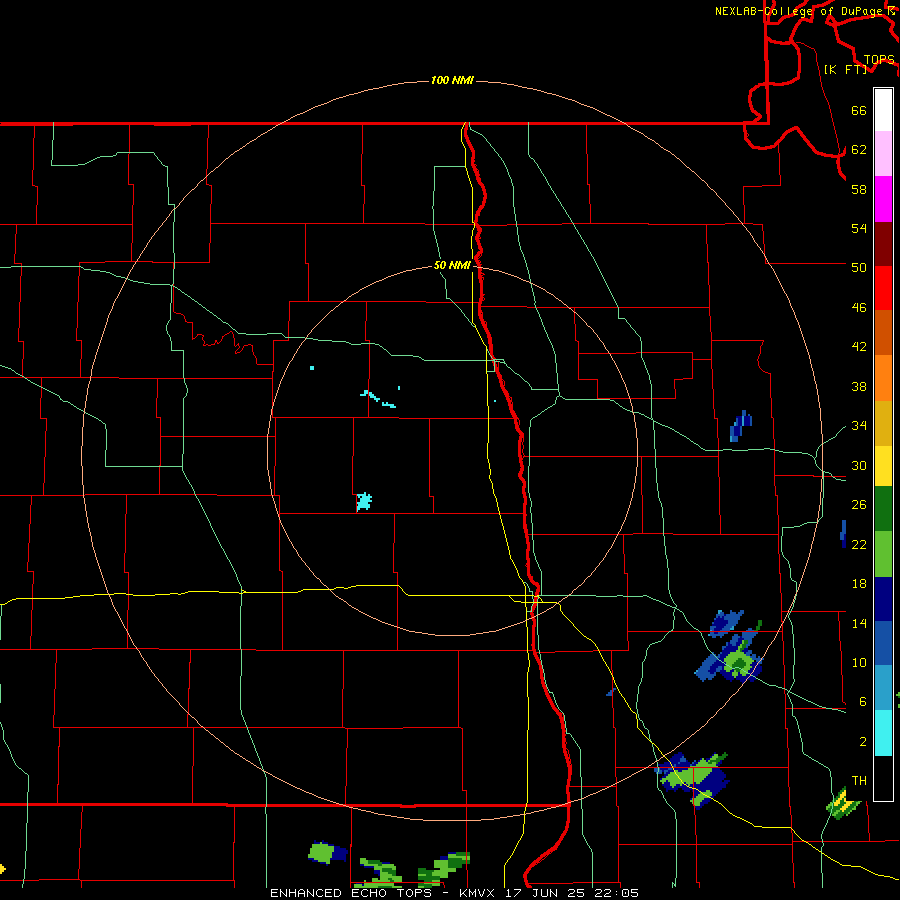Select the bright red legend segment
The image size is (900, 900).
pos(883,288)
